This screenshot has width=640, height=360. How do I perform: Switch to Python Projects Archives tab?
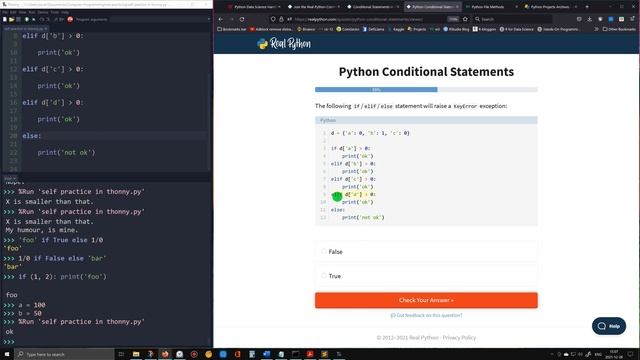(550, 7)
